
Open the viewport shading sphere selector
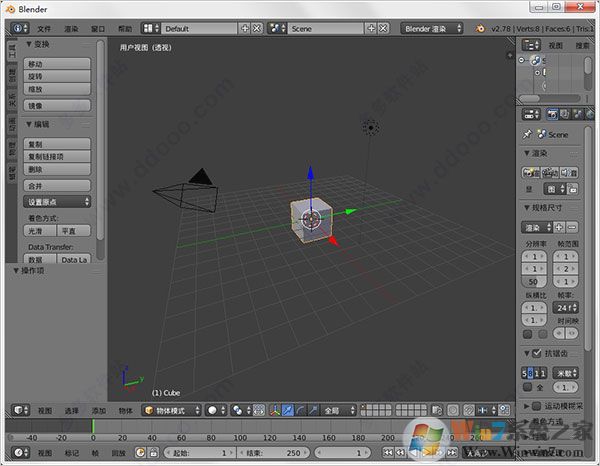pos(215,410)
